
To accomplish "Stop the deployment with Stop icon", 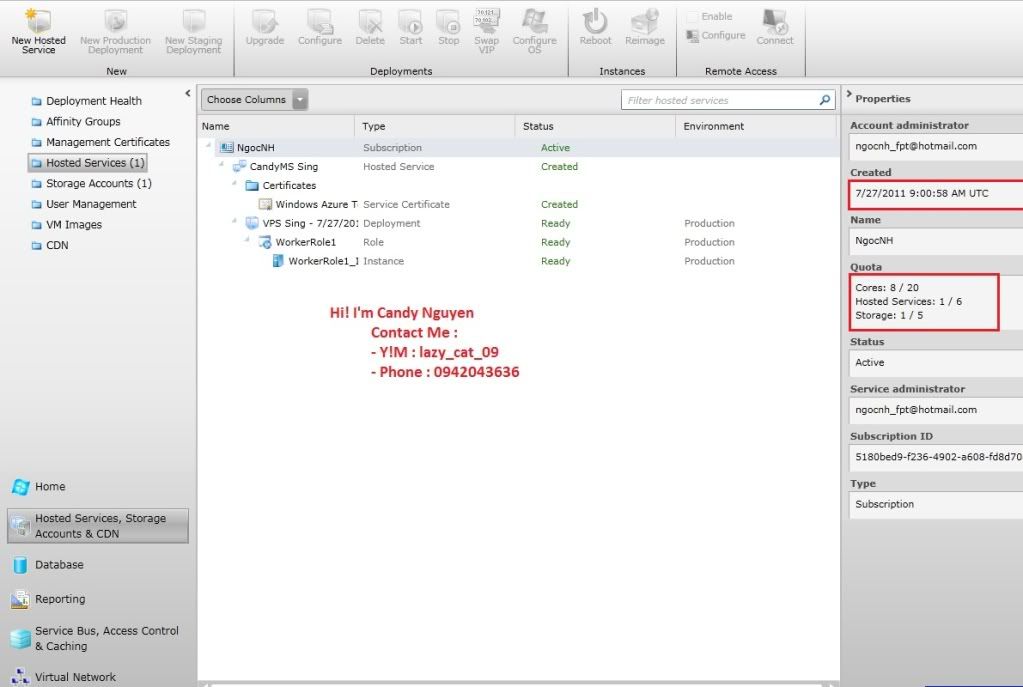I will point(448,21).
